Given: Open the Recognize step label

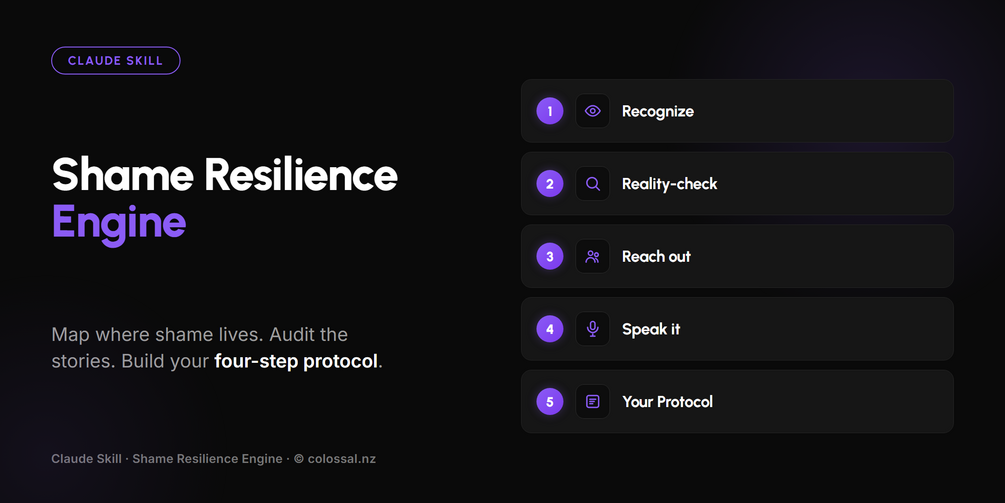Looking at the screenshot, I should tap(658, 111).
